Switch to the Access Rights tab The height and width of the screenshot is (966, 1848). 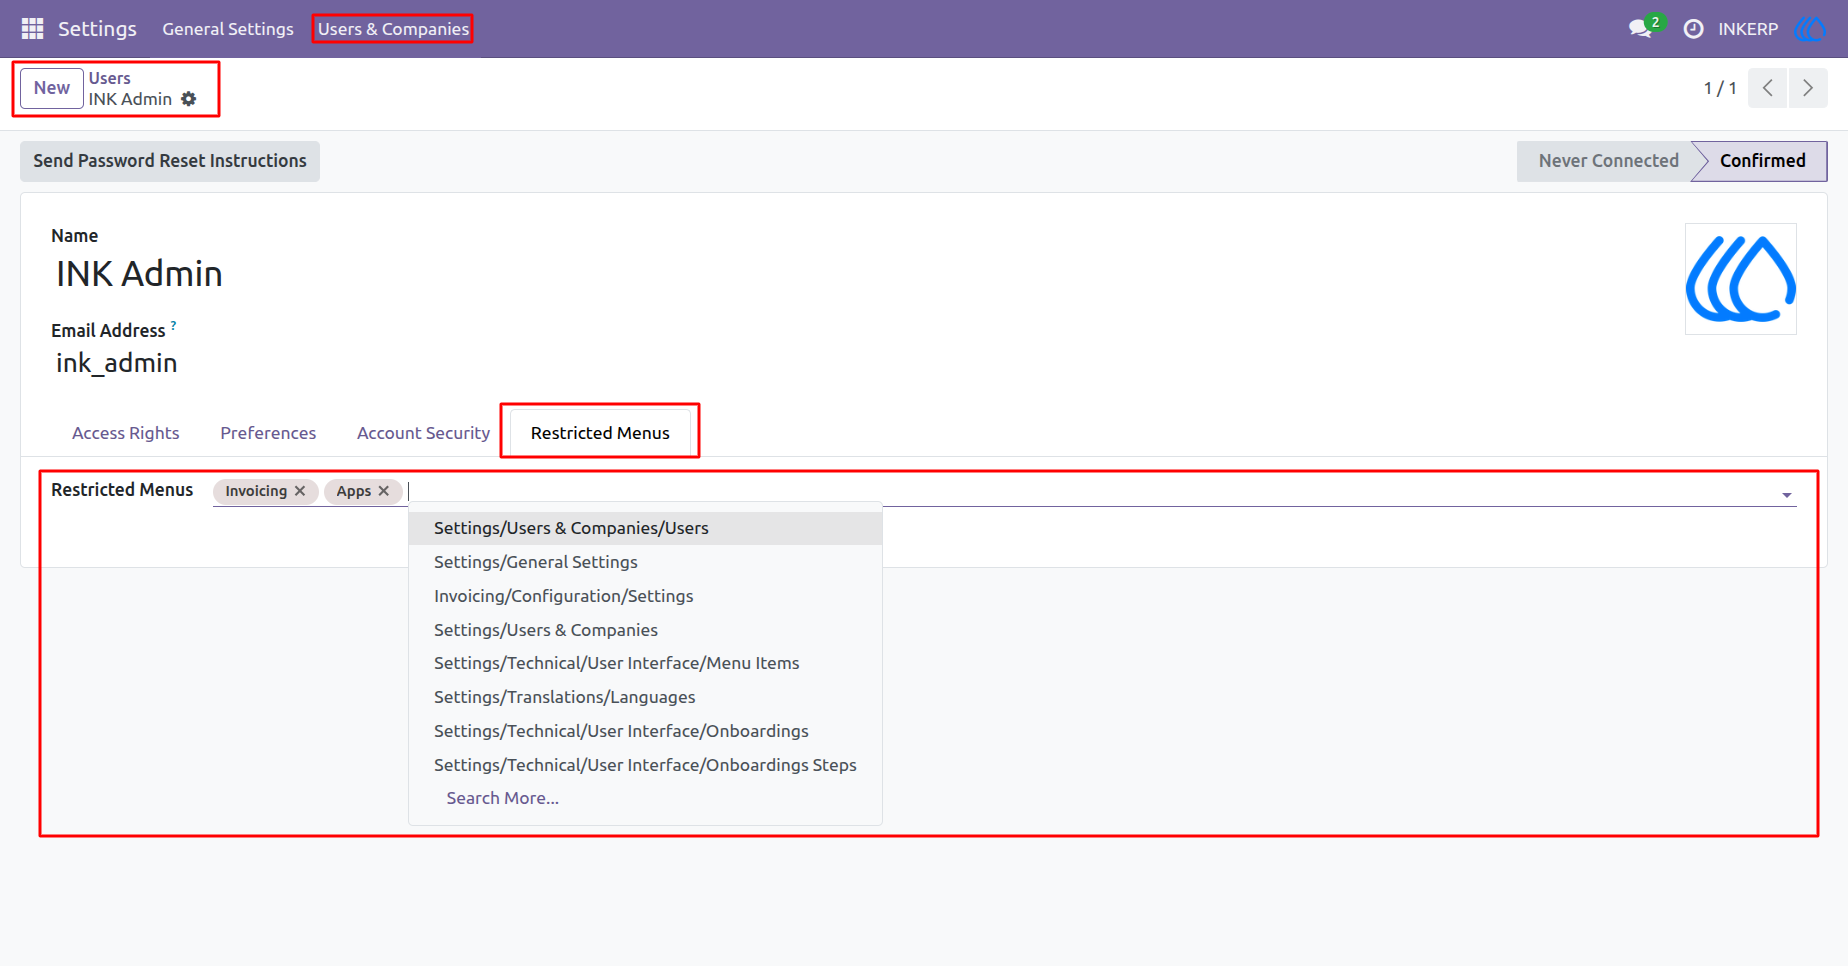click(x=126, y=433)
